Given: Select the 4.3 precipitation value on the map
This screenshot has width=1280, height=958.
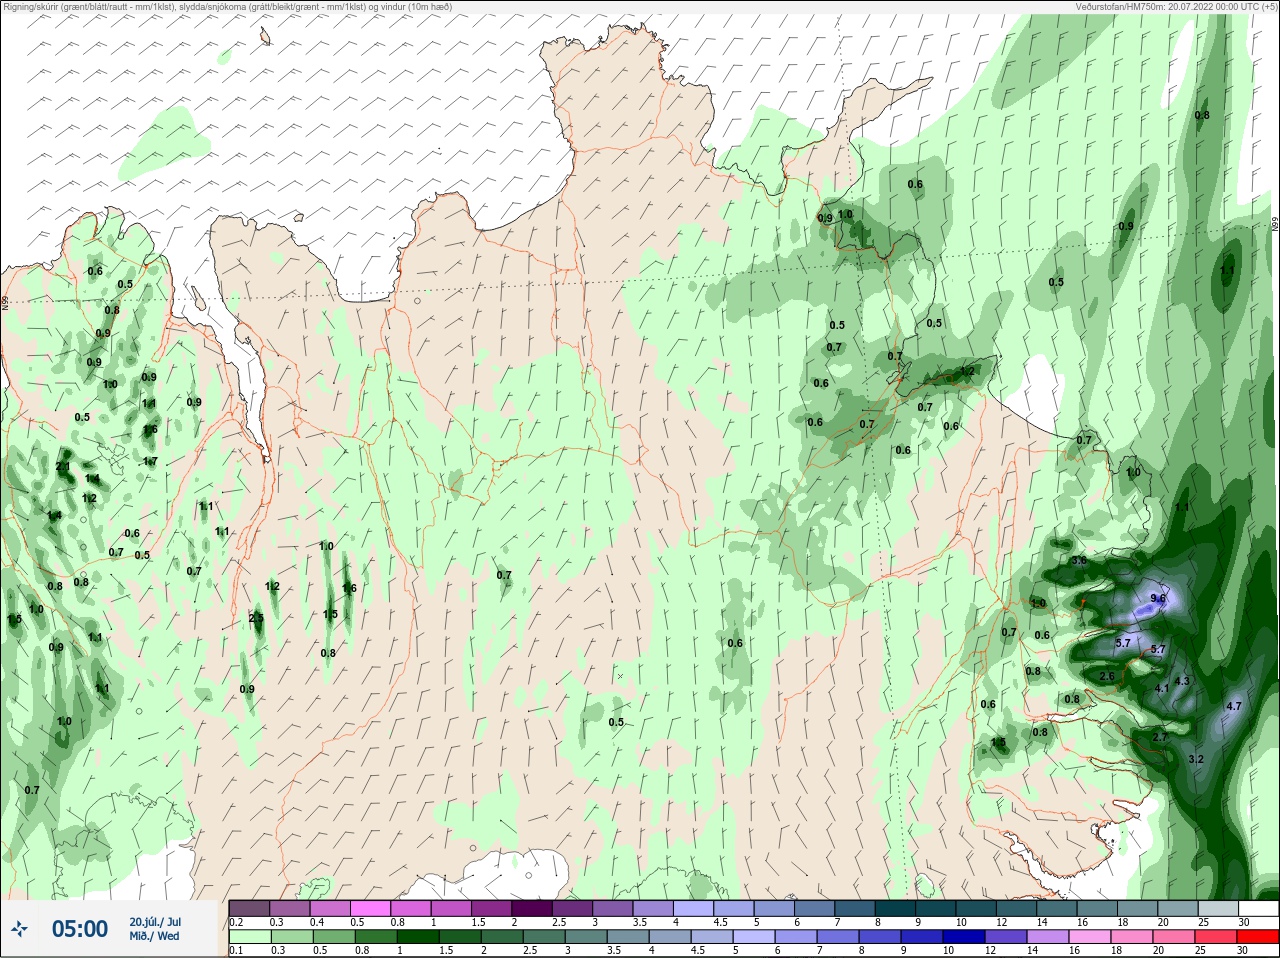Looking at the screenshot, I should click(1181, 681).
